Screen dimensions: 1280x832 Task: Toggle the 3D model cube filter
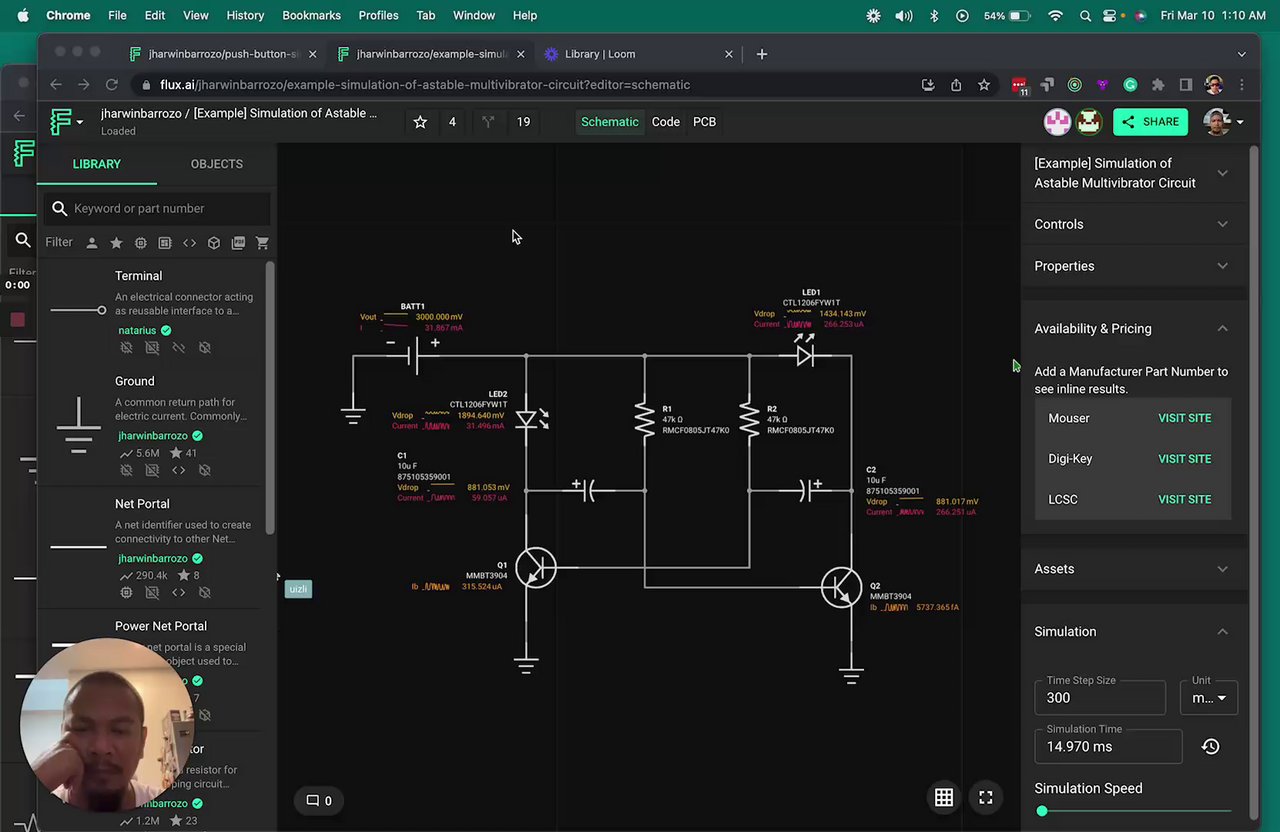pos(213,243)
